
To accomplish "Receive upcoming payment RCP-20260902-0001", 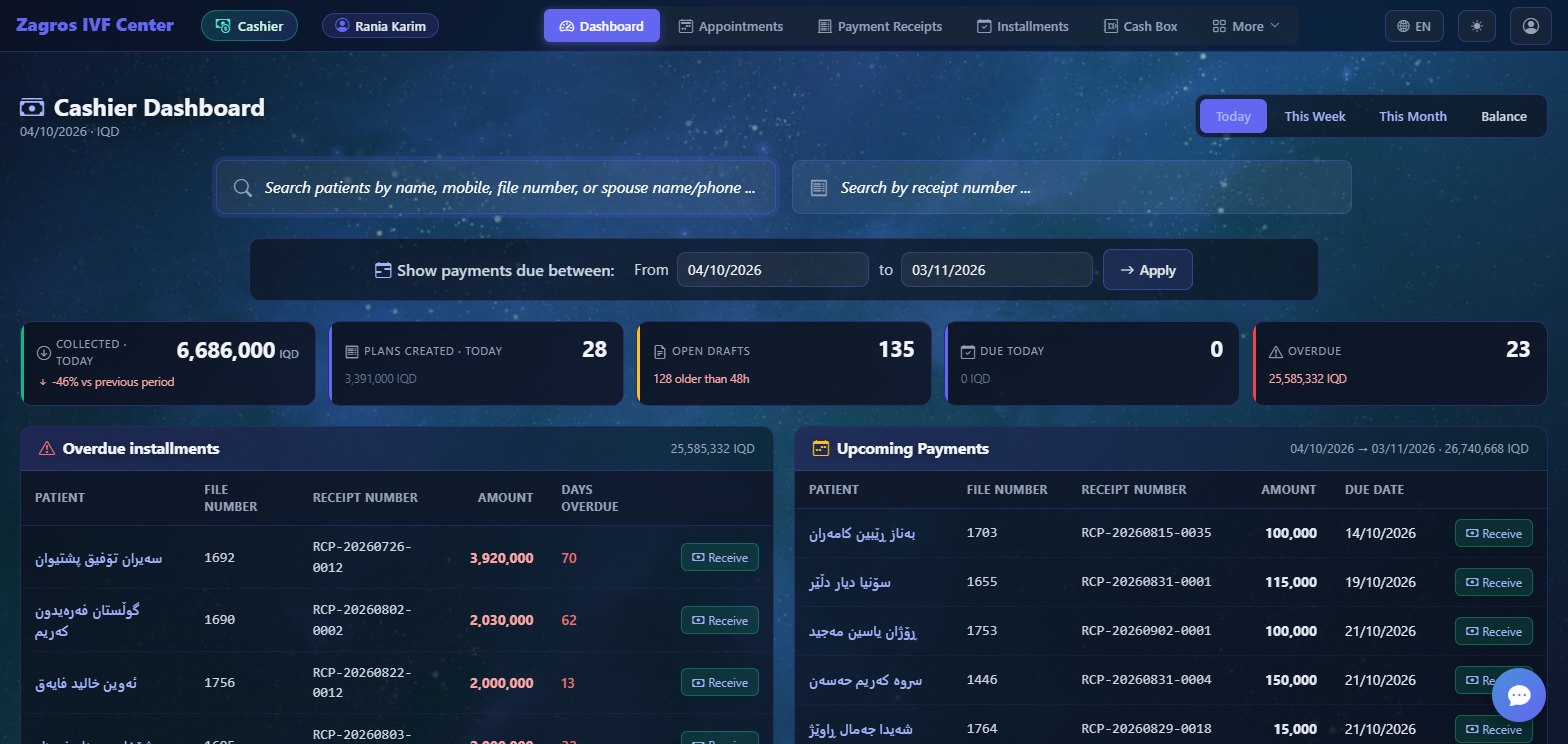I will pyautogui.click(x=1494, y=631).
